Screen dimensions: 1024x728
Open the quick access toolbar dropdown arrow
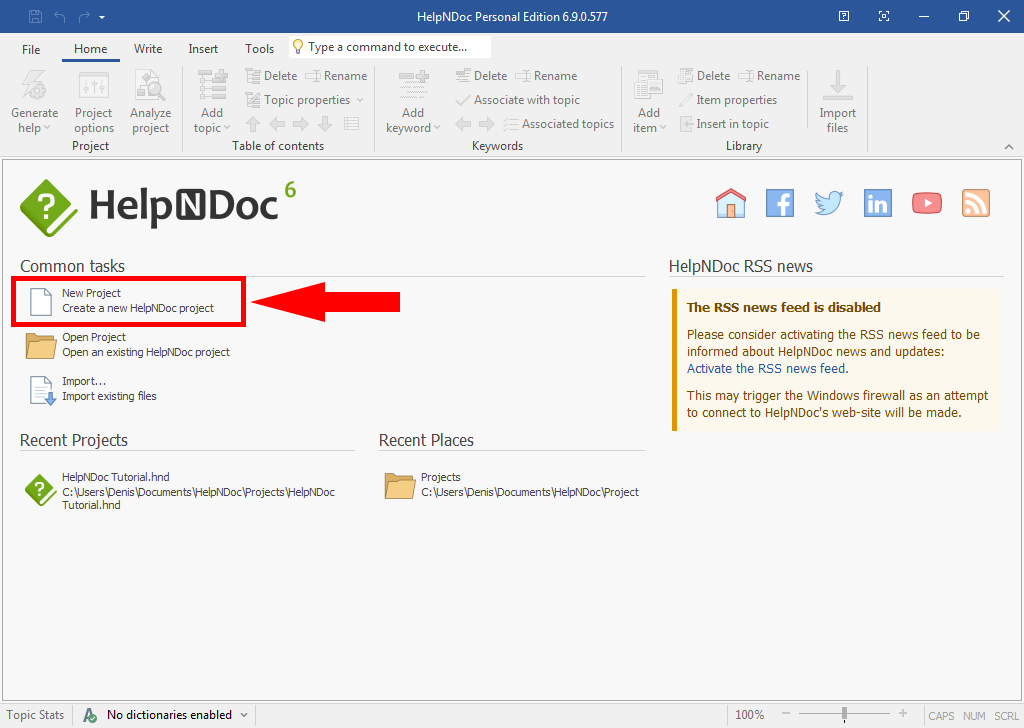(x=102, y=18)
